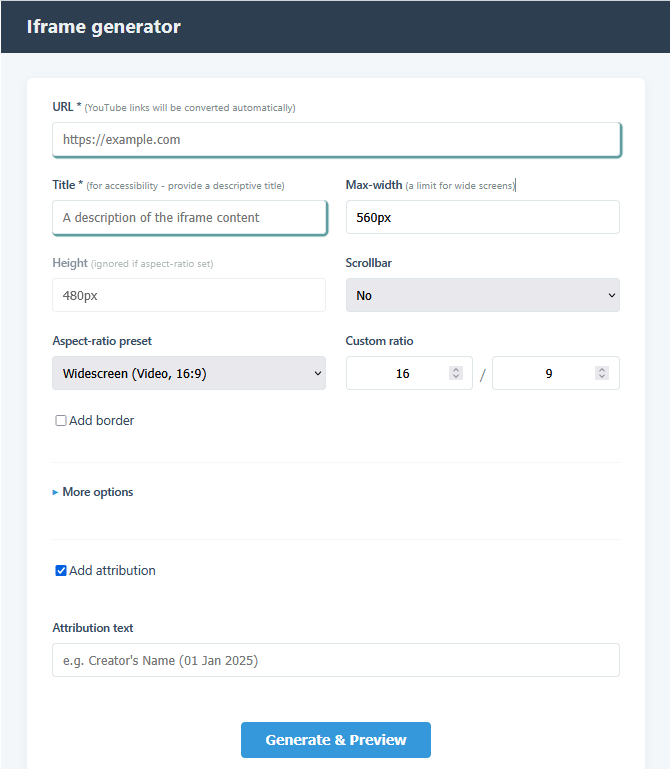
Task: Click the stepper arrows on the 9 ratio field
Action: 602,373
